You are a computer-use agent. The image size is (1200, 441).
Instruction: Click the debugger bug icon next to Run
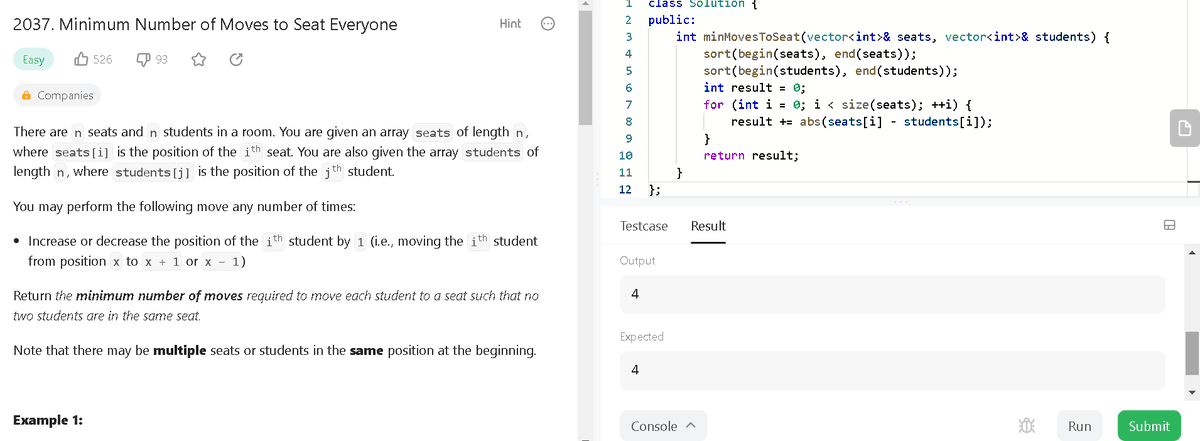click(1026, 426)
